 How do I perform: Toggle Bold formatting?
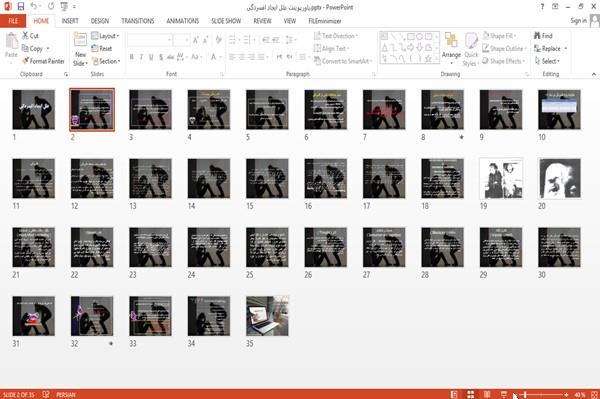pos(132,57)
